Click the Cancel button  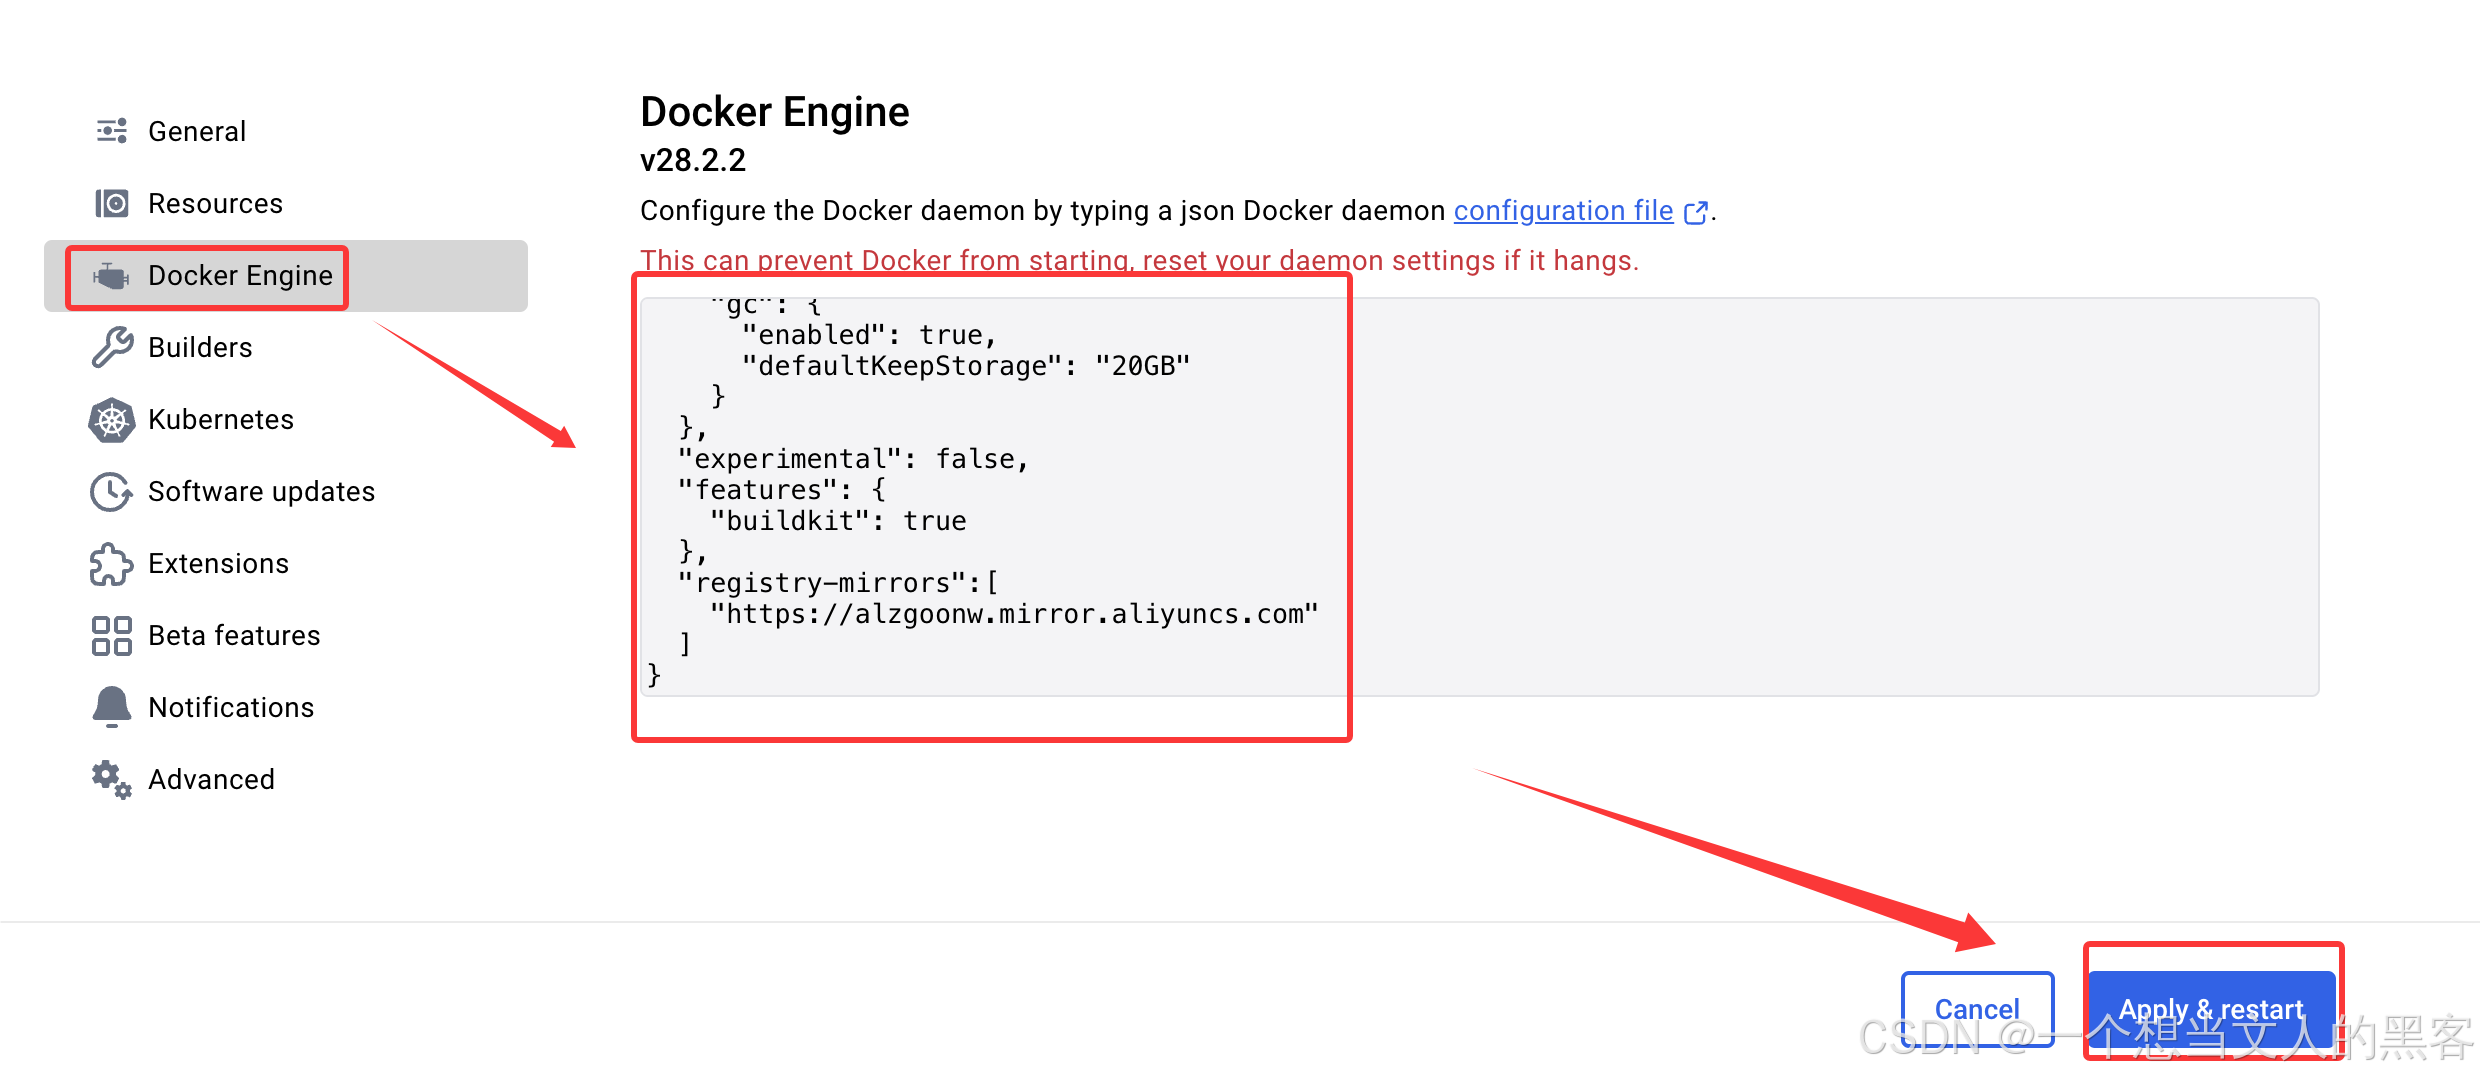[x=1977, y=1008]
